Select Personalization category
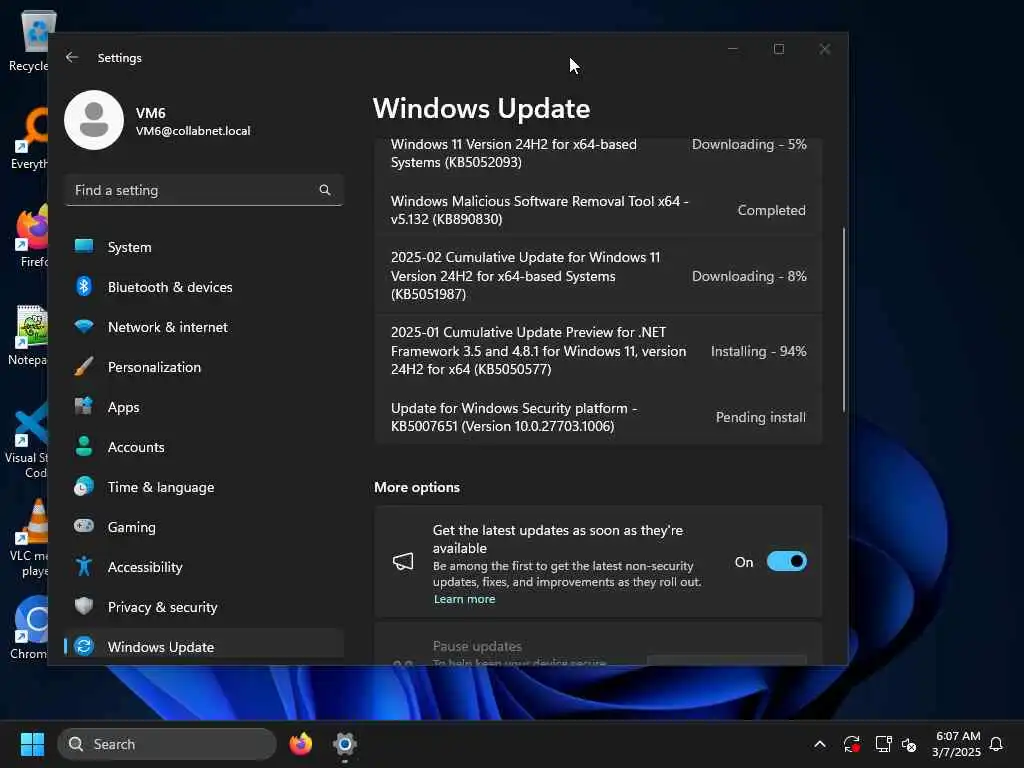The height and width of the screenshot is (768, 1024). (204, 367)
